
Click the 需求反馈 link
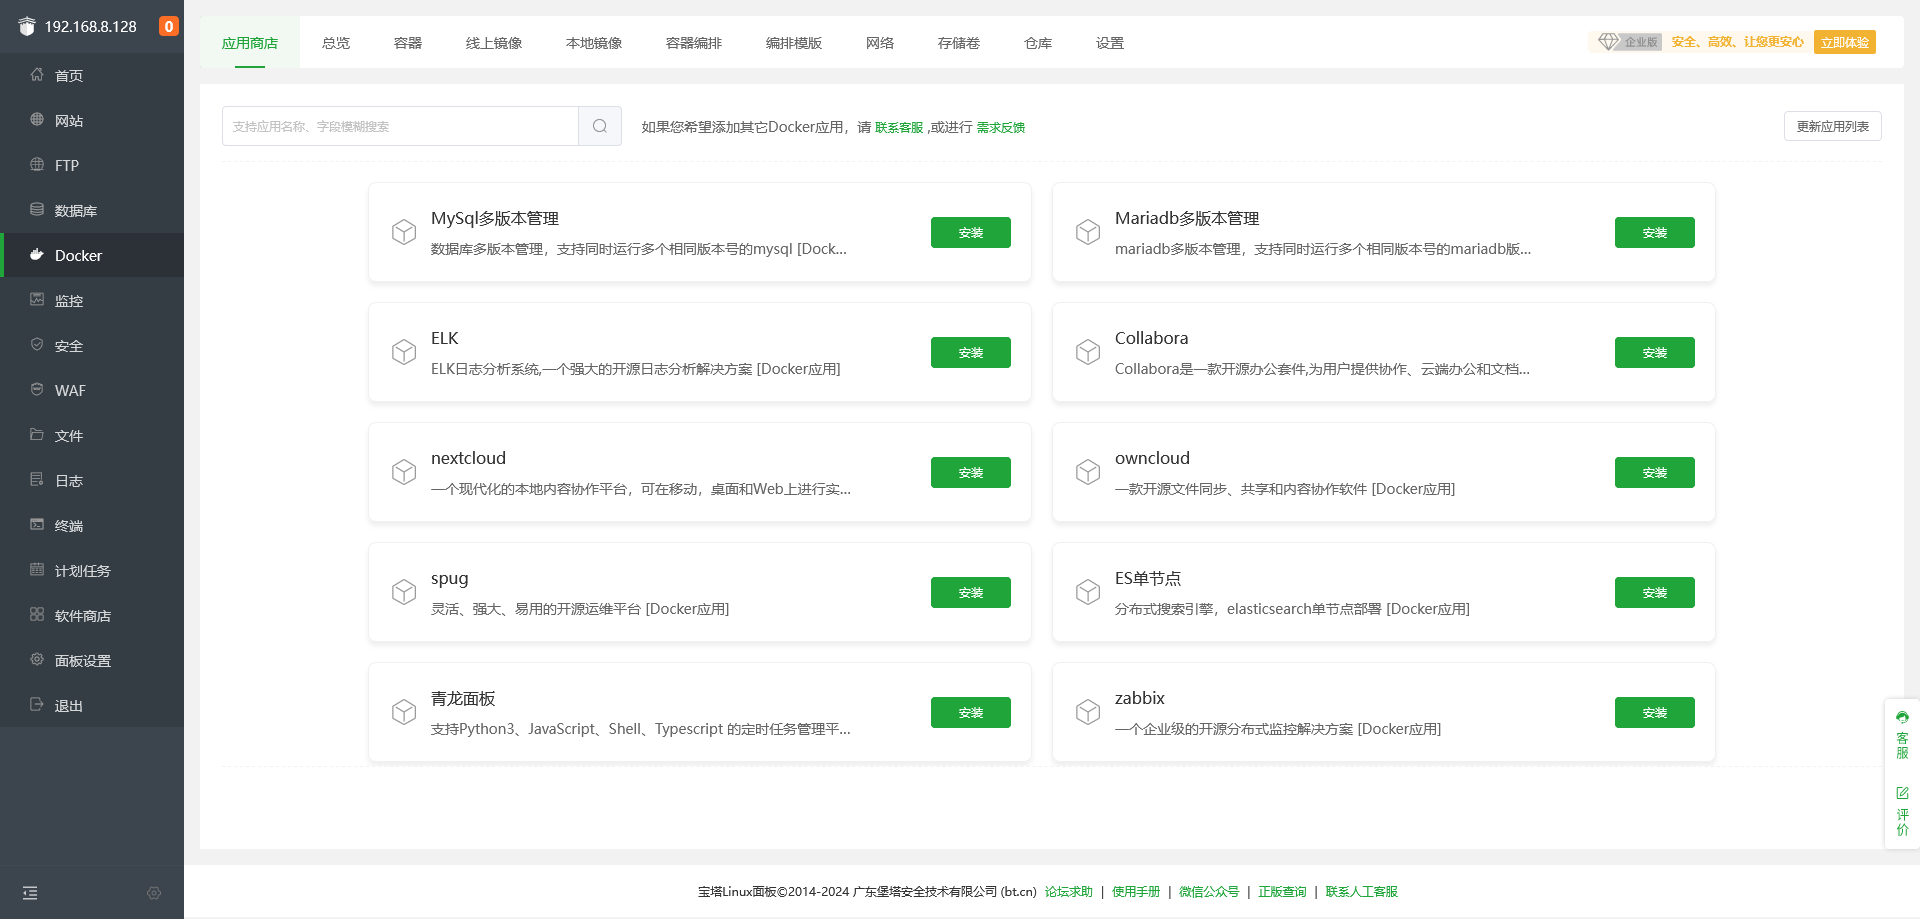coord(1001,127)
